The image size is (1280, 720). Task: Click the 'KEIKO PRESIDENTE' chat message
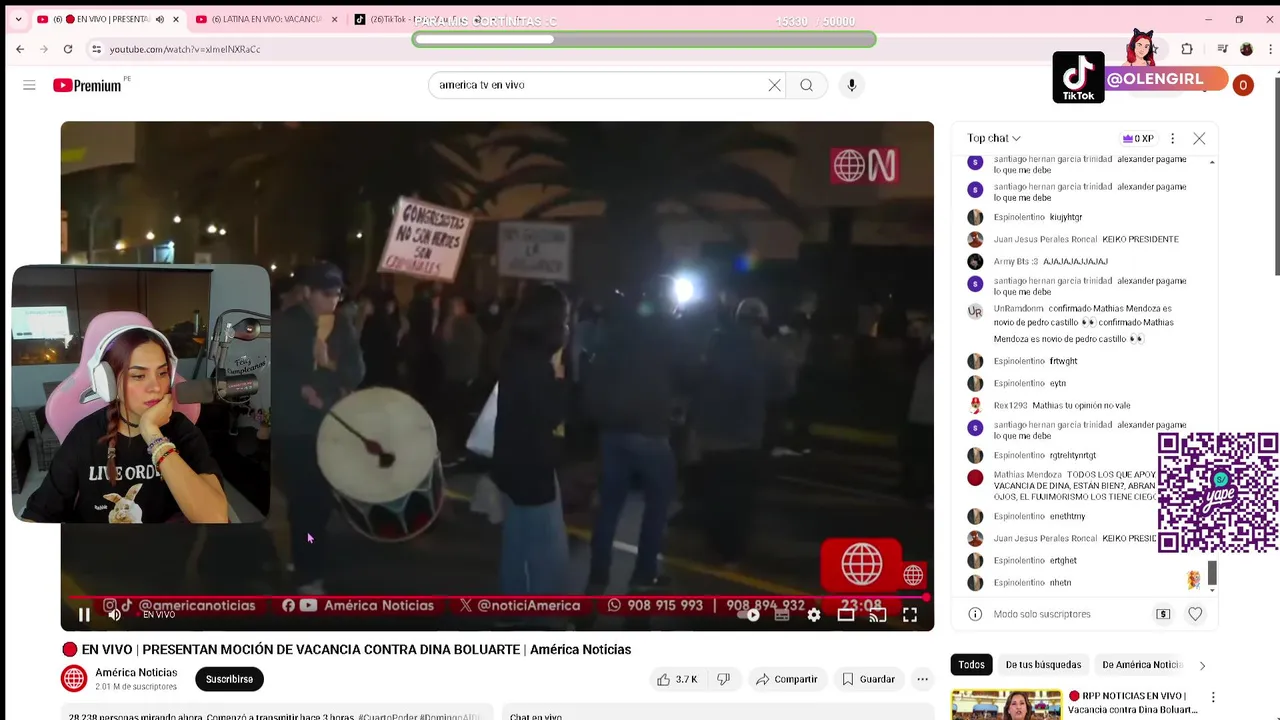[1140, 239]
